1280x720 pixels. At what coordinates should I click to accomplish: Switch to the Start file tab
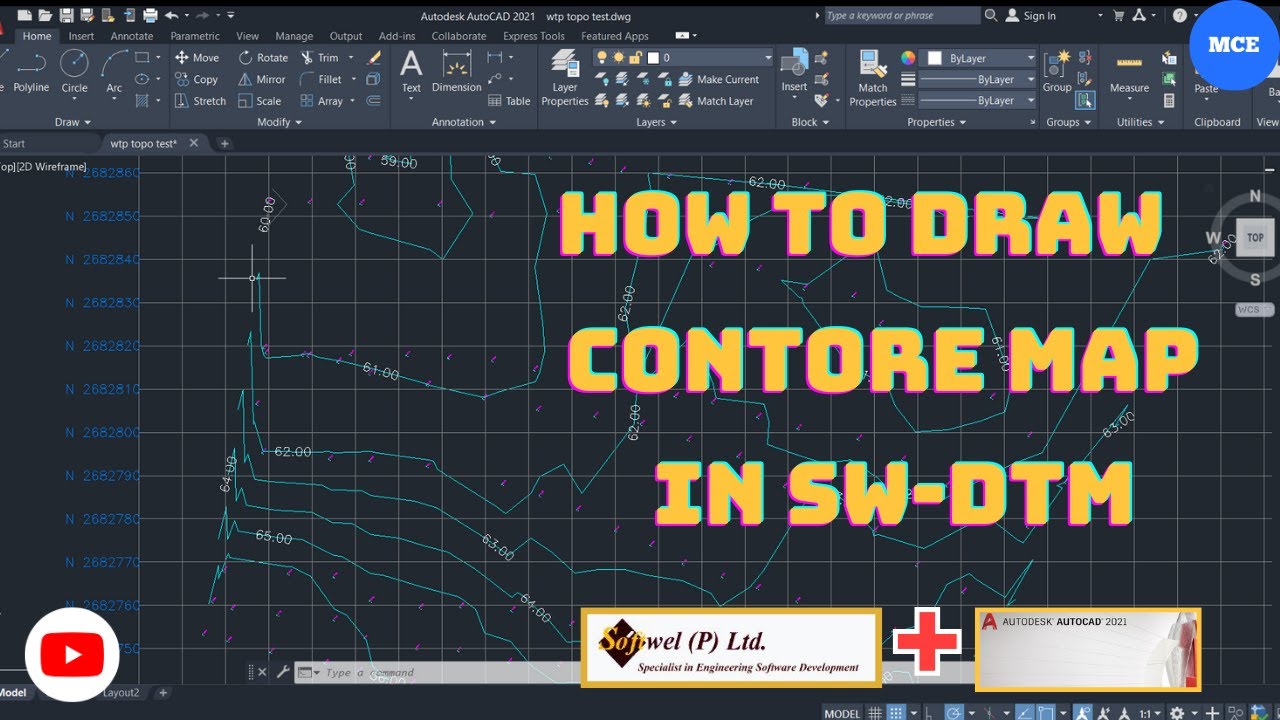click(14, 143)
